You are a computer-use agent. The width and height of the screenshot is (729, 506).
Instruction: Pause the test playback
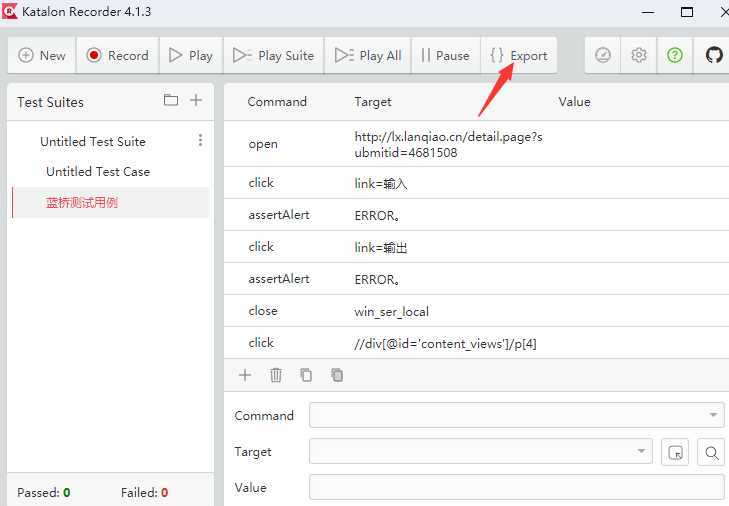(x=445, y=55)
